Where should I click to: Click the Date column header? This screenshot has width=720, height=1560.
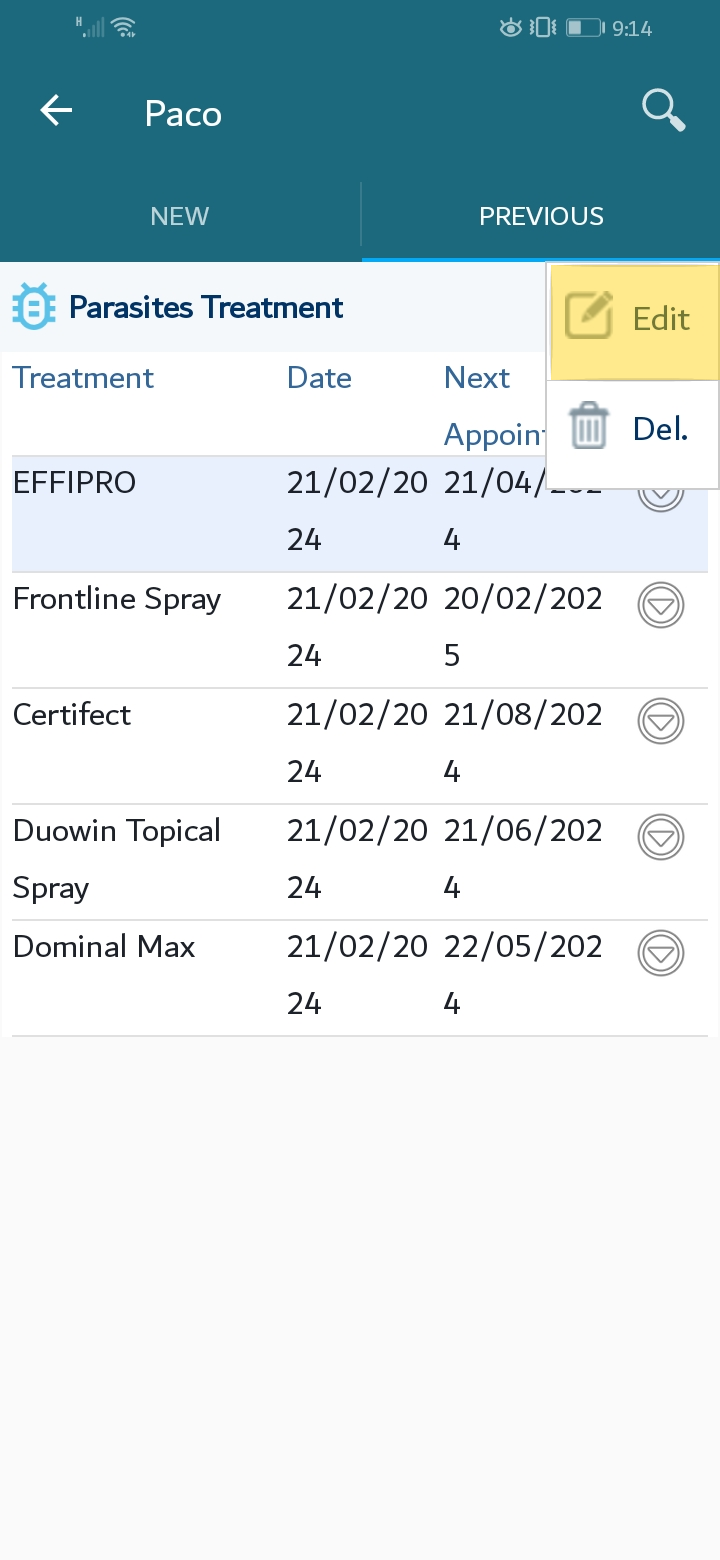[319, 378]
